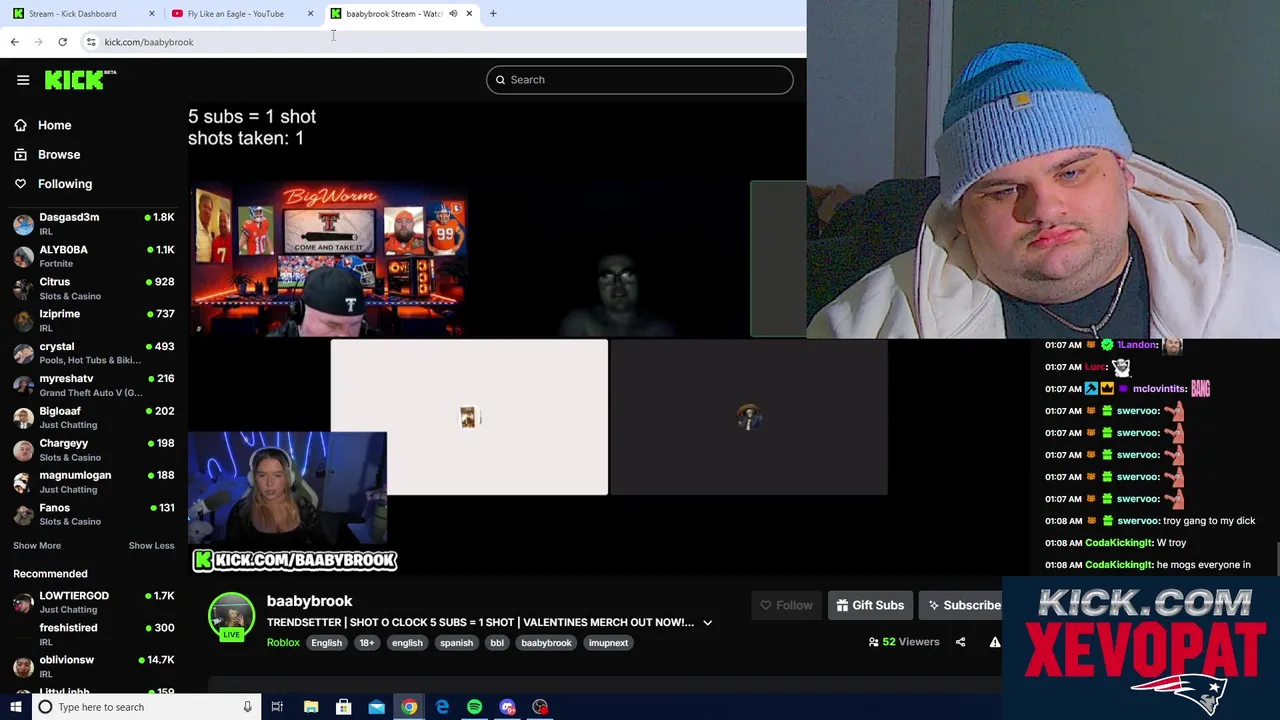
Task: Open myreshatv channel in sidebar
Action: pyautogui.click(x=94, y=385)
